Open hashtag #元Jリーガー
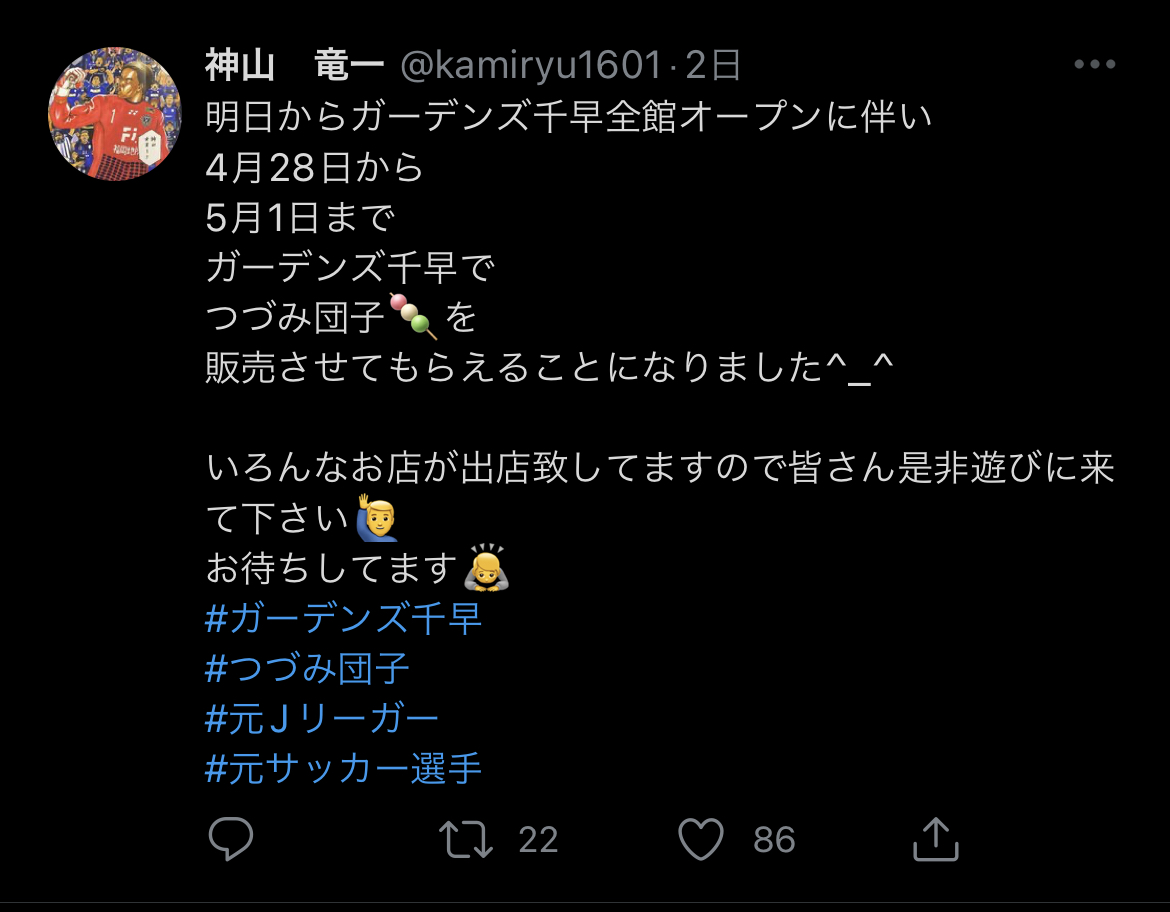Screen dimensions: 1170x912 322,719
